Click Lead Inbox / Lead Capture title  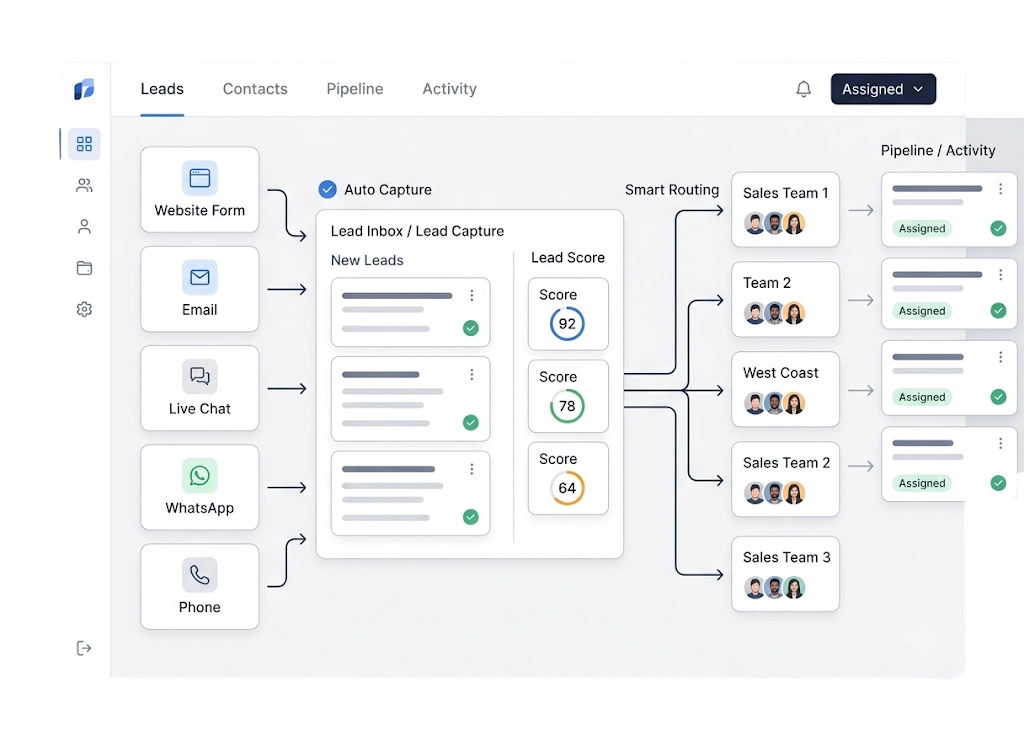coord(417,231)
